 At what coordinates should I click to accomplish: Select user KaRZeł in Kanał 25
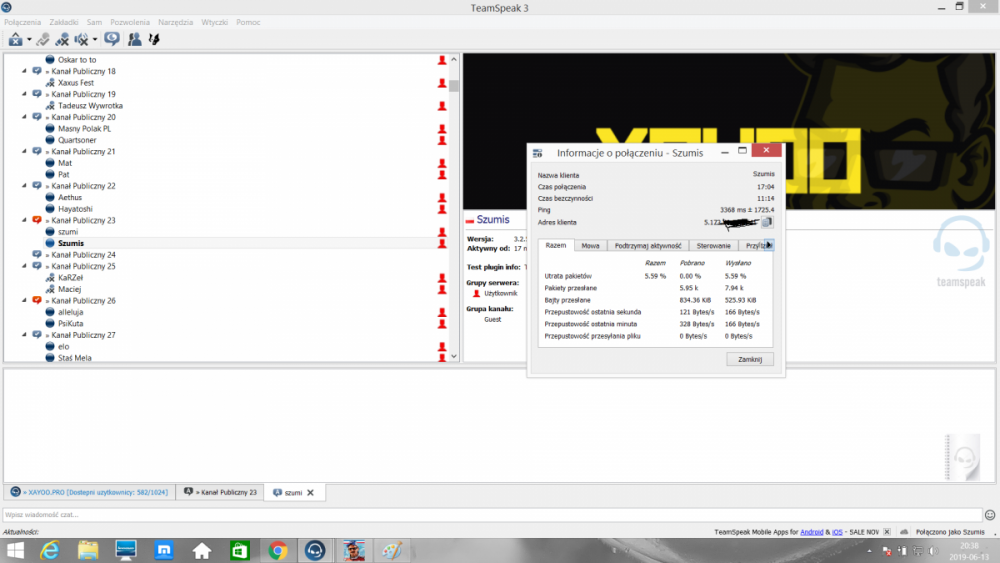pyautogui.click(x=70, y=278)
